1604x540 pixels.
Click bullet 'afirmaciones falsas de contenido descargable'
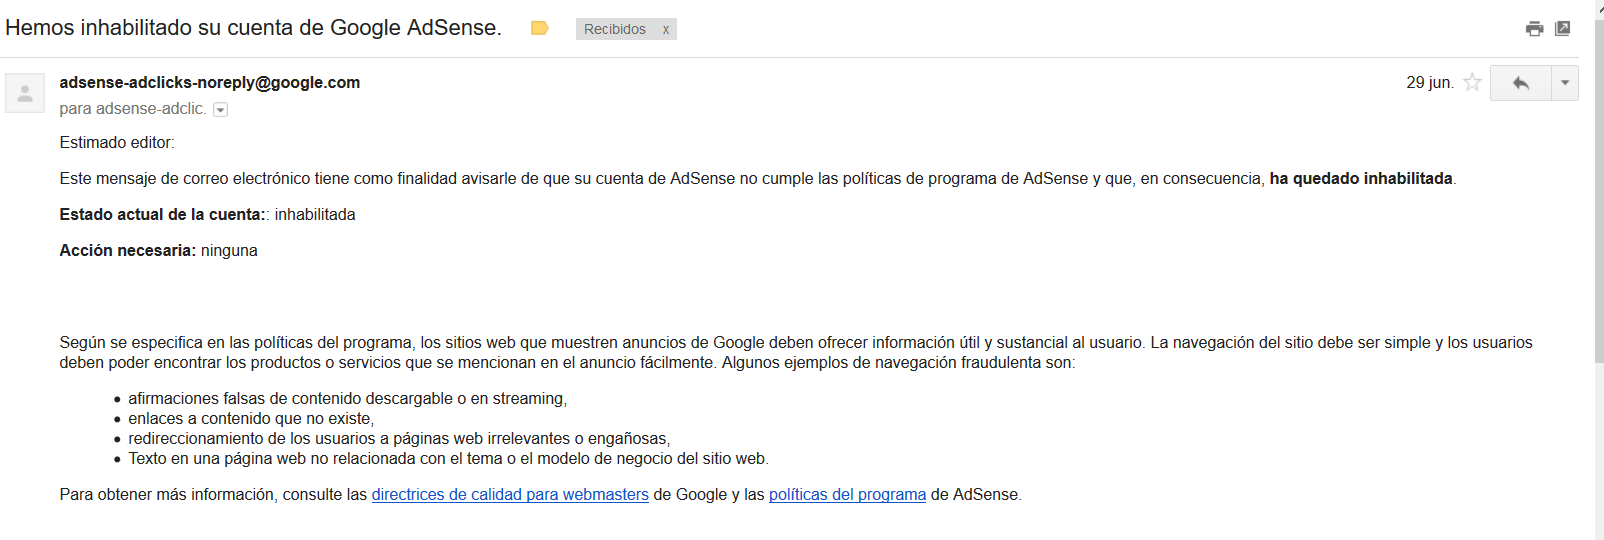coord(348,398)
